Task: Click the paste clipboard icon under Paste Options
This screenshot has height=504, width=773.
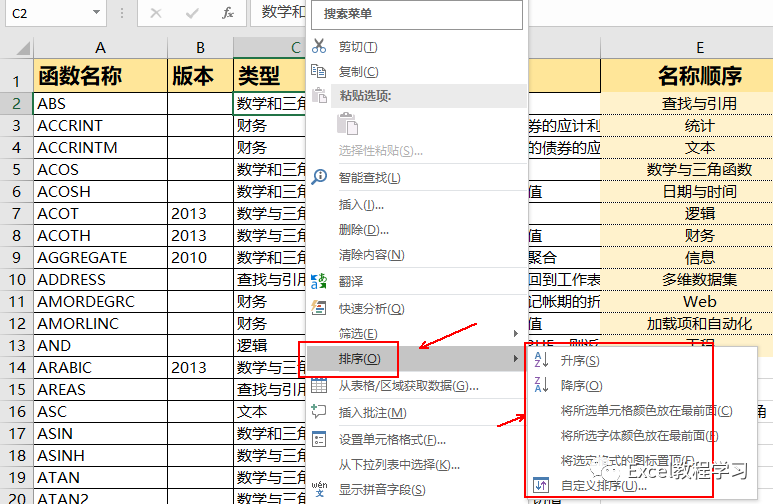Action: click(x=348, y=123)
